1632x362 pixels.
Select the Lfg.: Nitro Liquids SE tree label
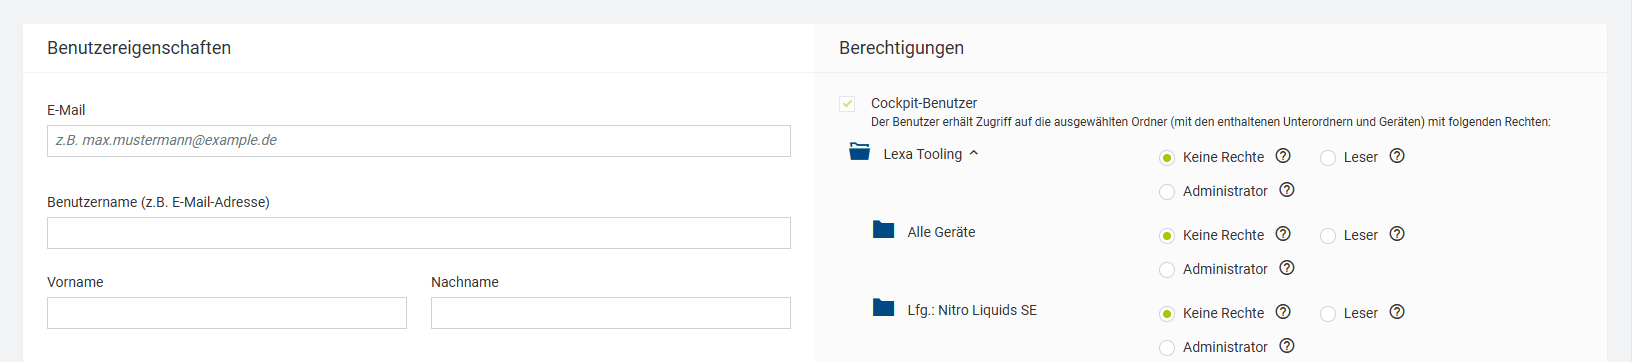pyautogui.click(x=972, y=310)
